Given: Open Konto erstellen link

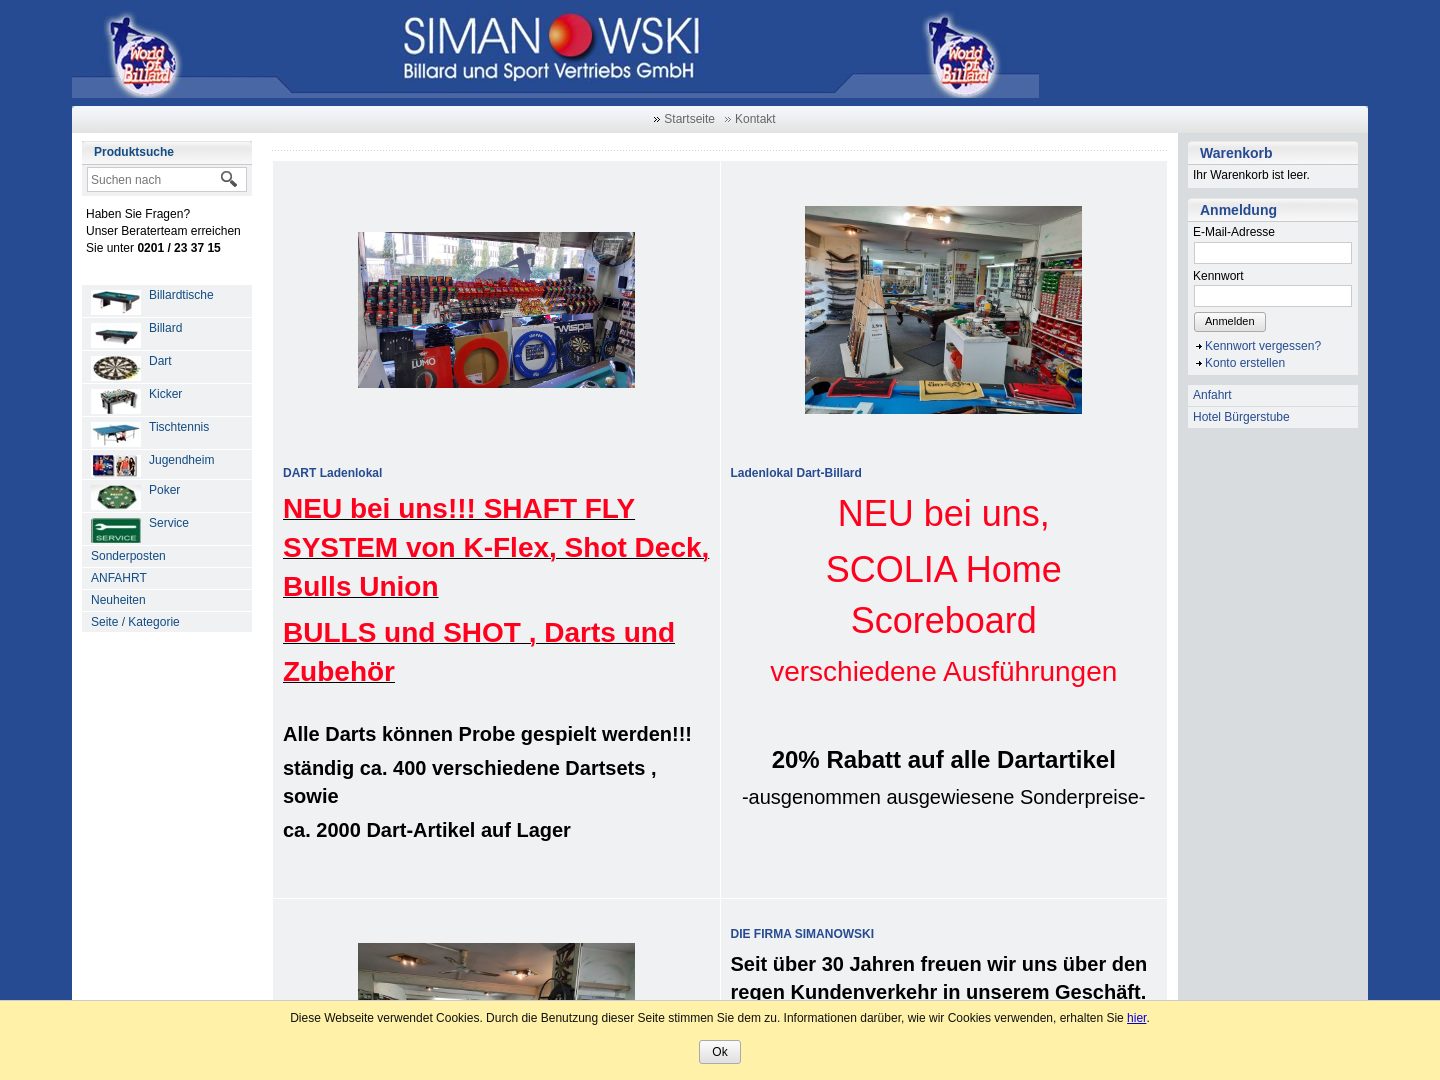Looking at the screenshot, I should click(x=1244, y=363).
